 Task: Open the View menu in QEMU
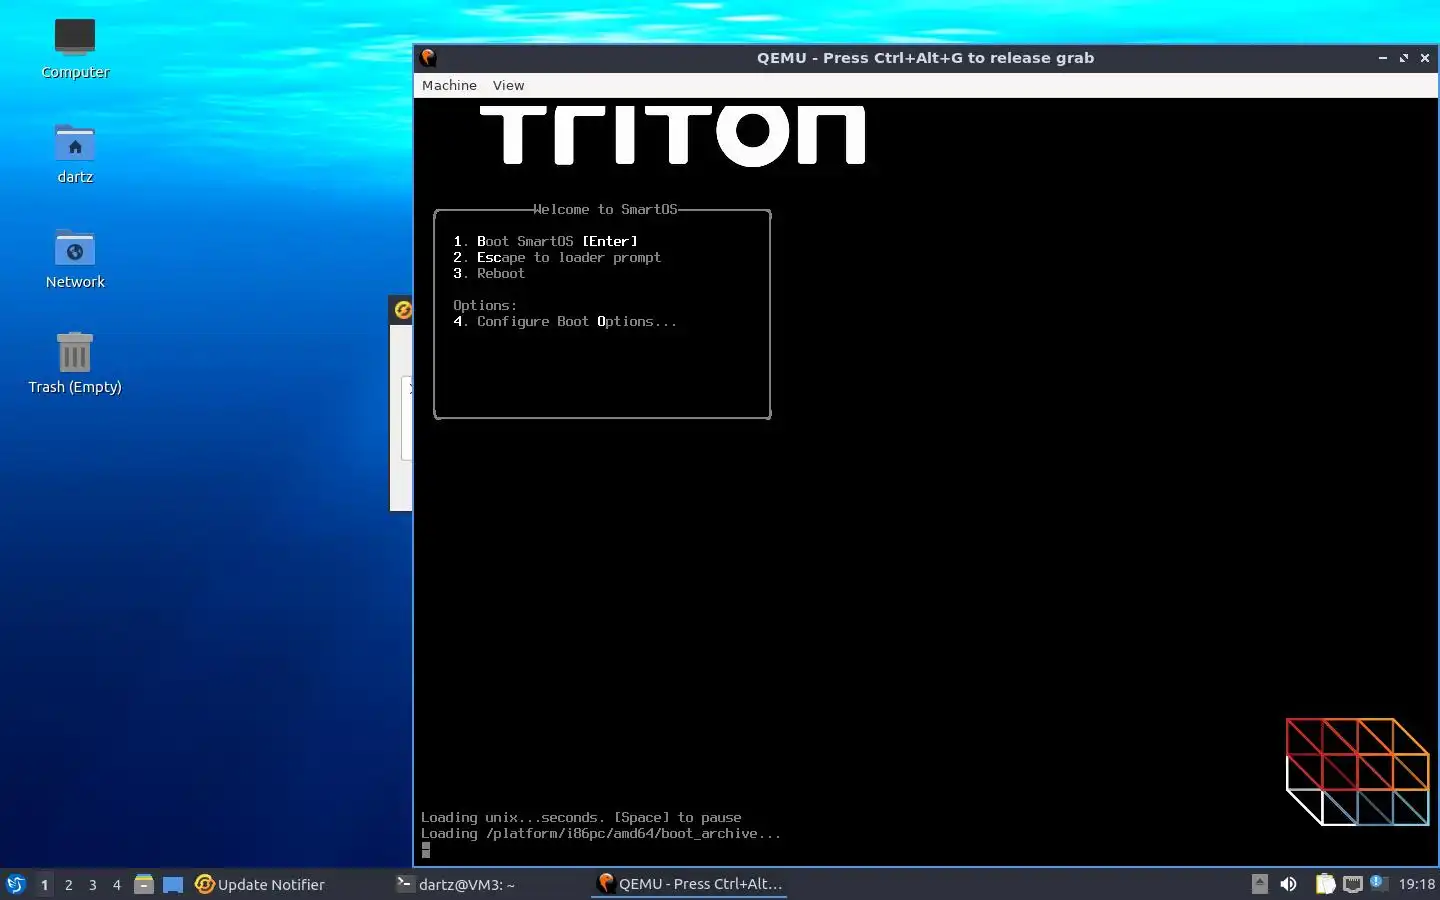click(x=508, y=85)
